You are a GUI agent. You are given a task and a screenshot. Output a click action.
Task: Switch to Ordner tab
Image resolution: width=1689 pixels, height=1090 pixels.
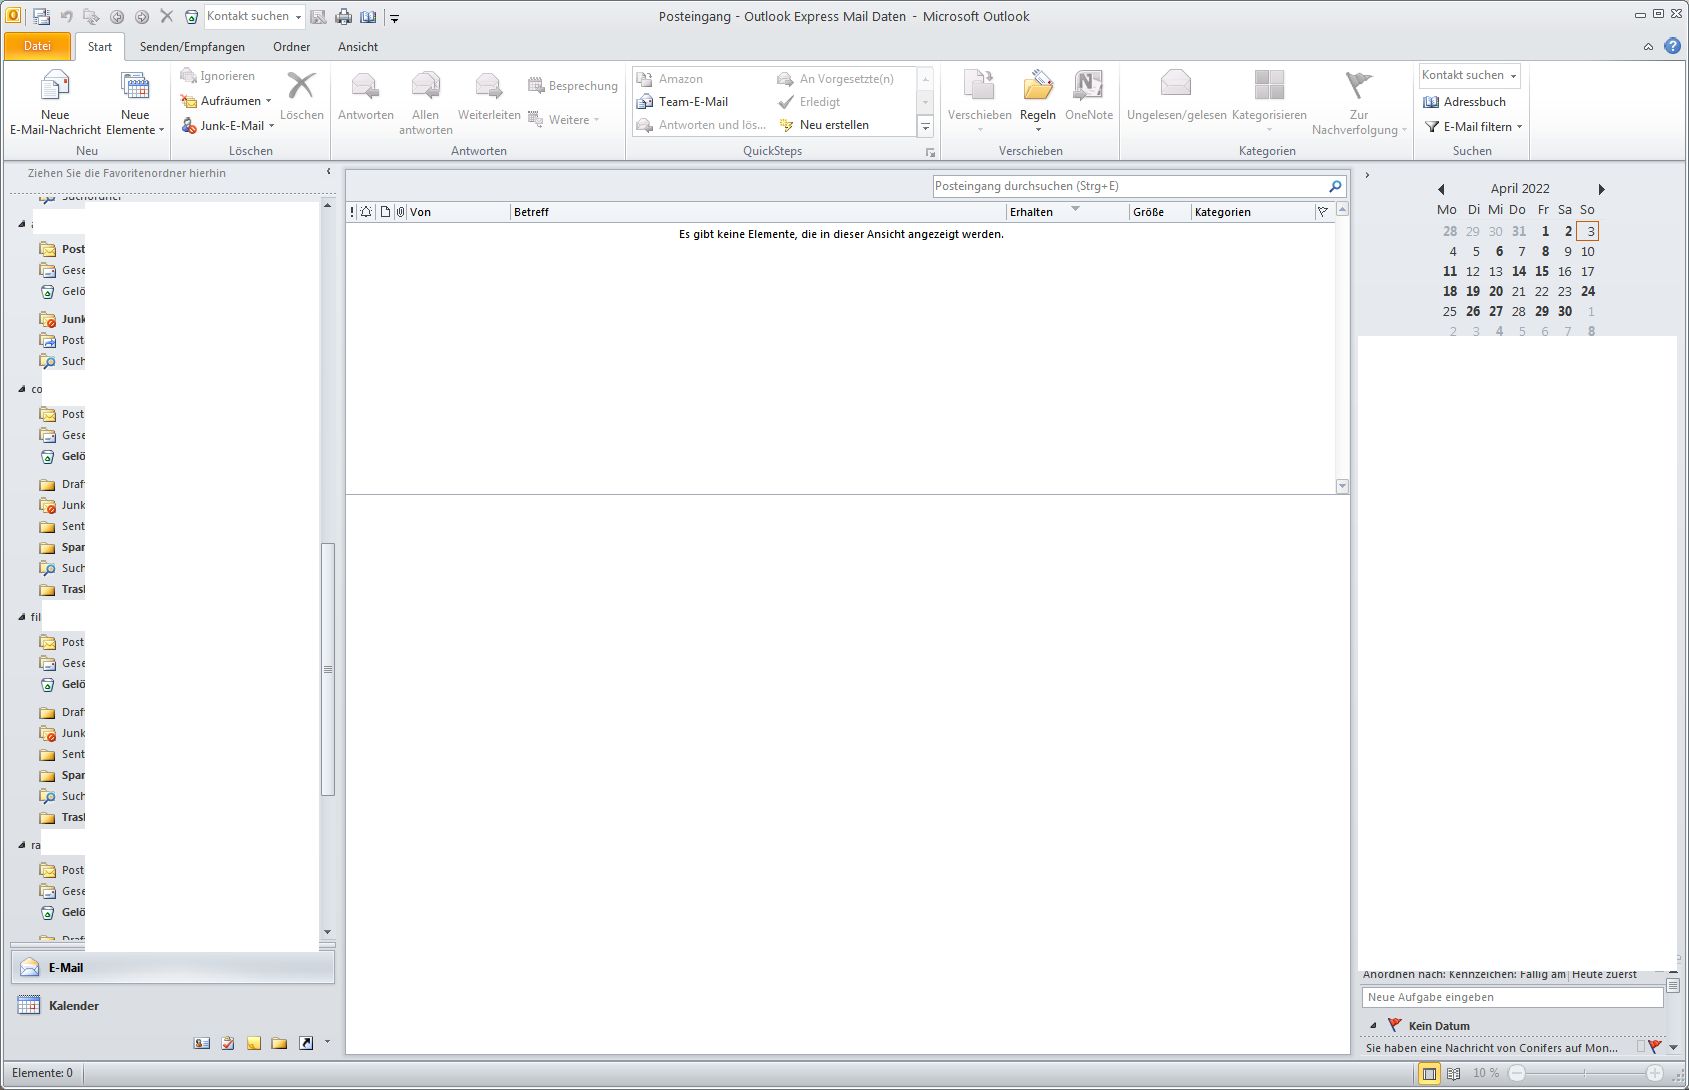291,46
